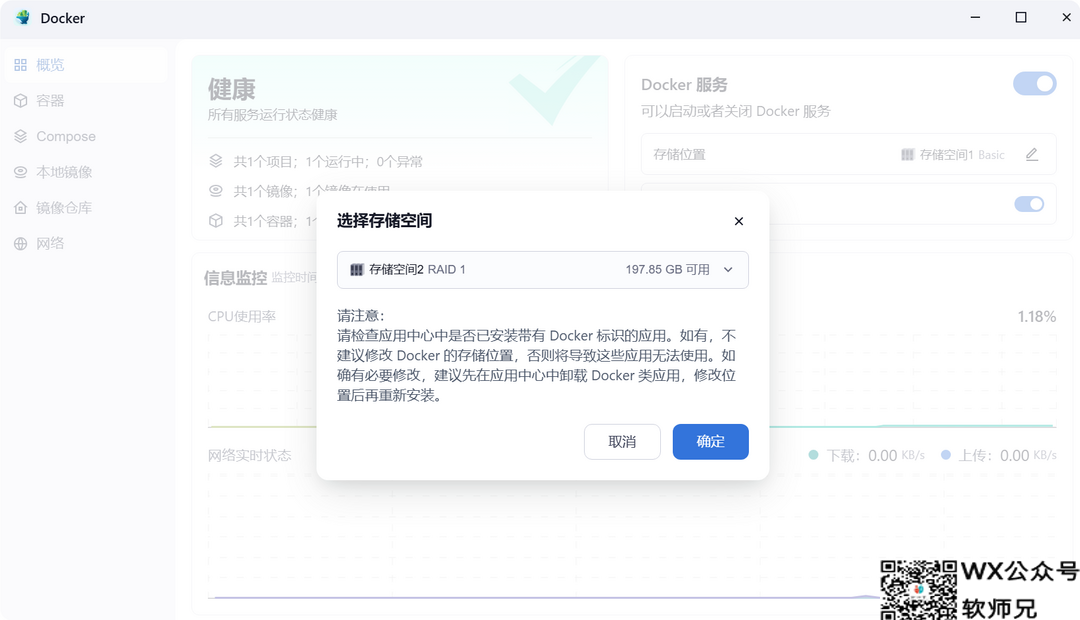Click the 网络 globe icon in sidebar
Viewport: 1080px width, 620px height.
(21, 243)
